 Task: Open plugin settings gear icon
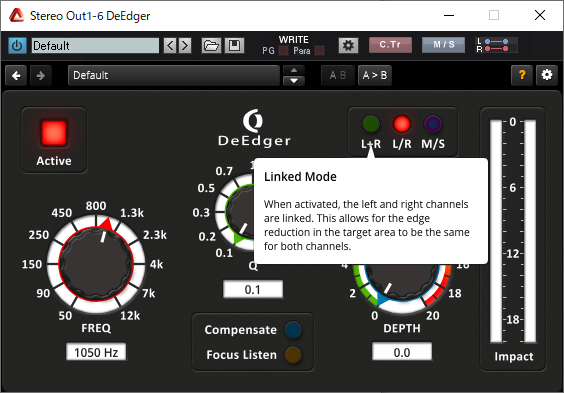[x=547, y=76]
